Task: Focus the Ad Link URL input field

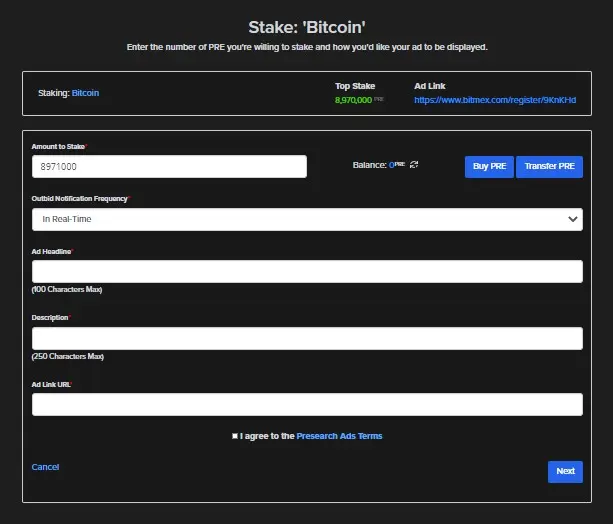Action: point(307,404)
